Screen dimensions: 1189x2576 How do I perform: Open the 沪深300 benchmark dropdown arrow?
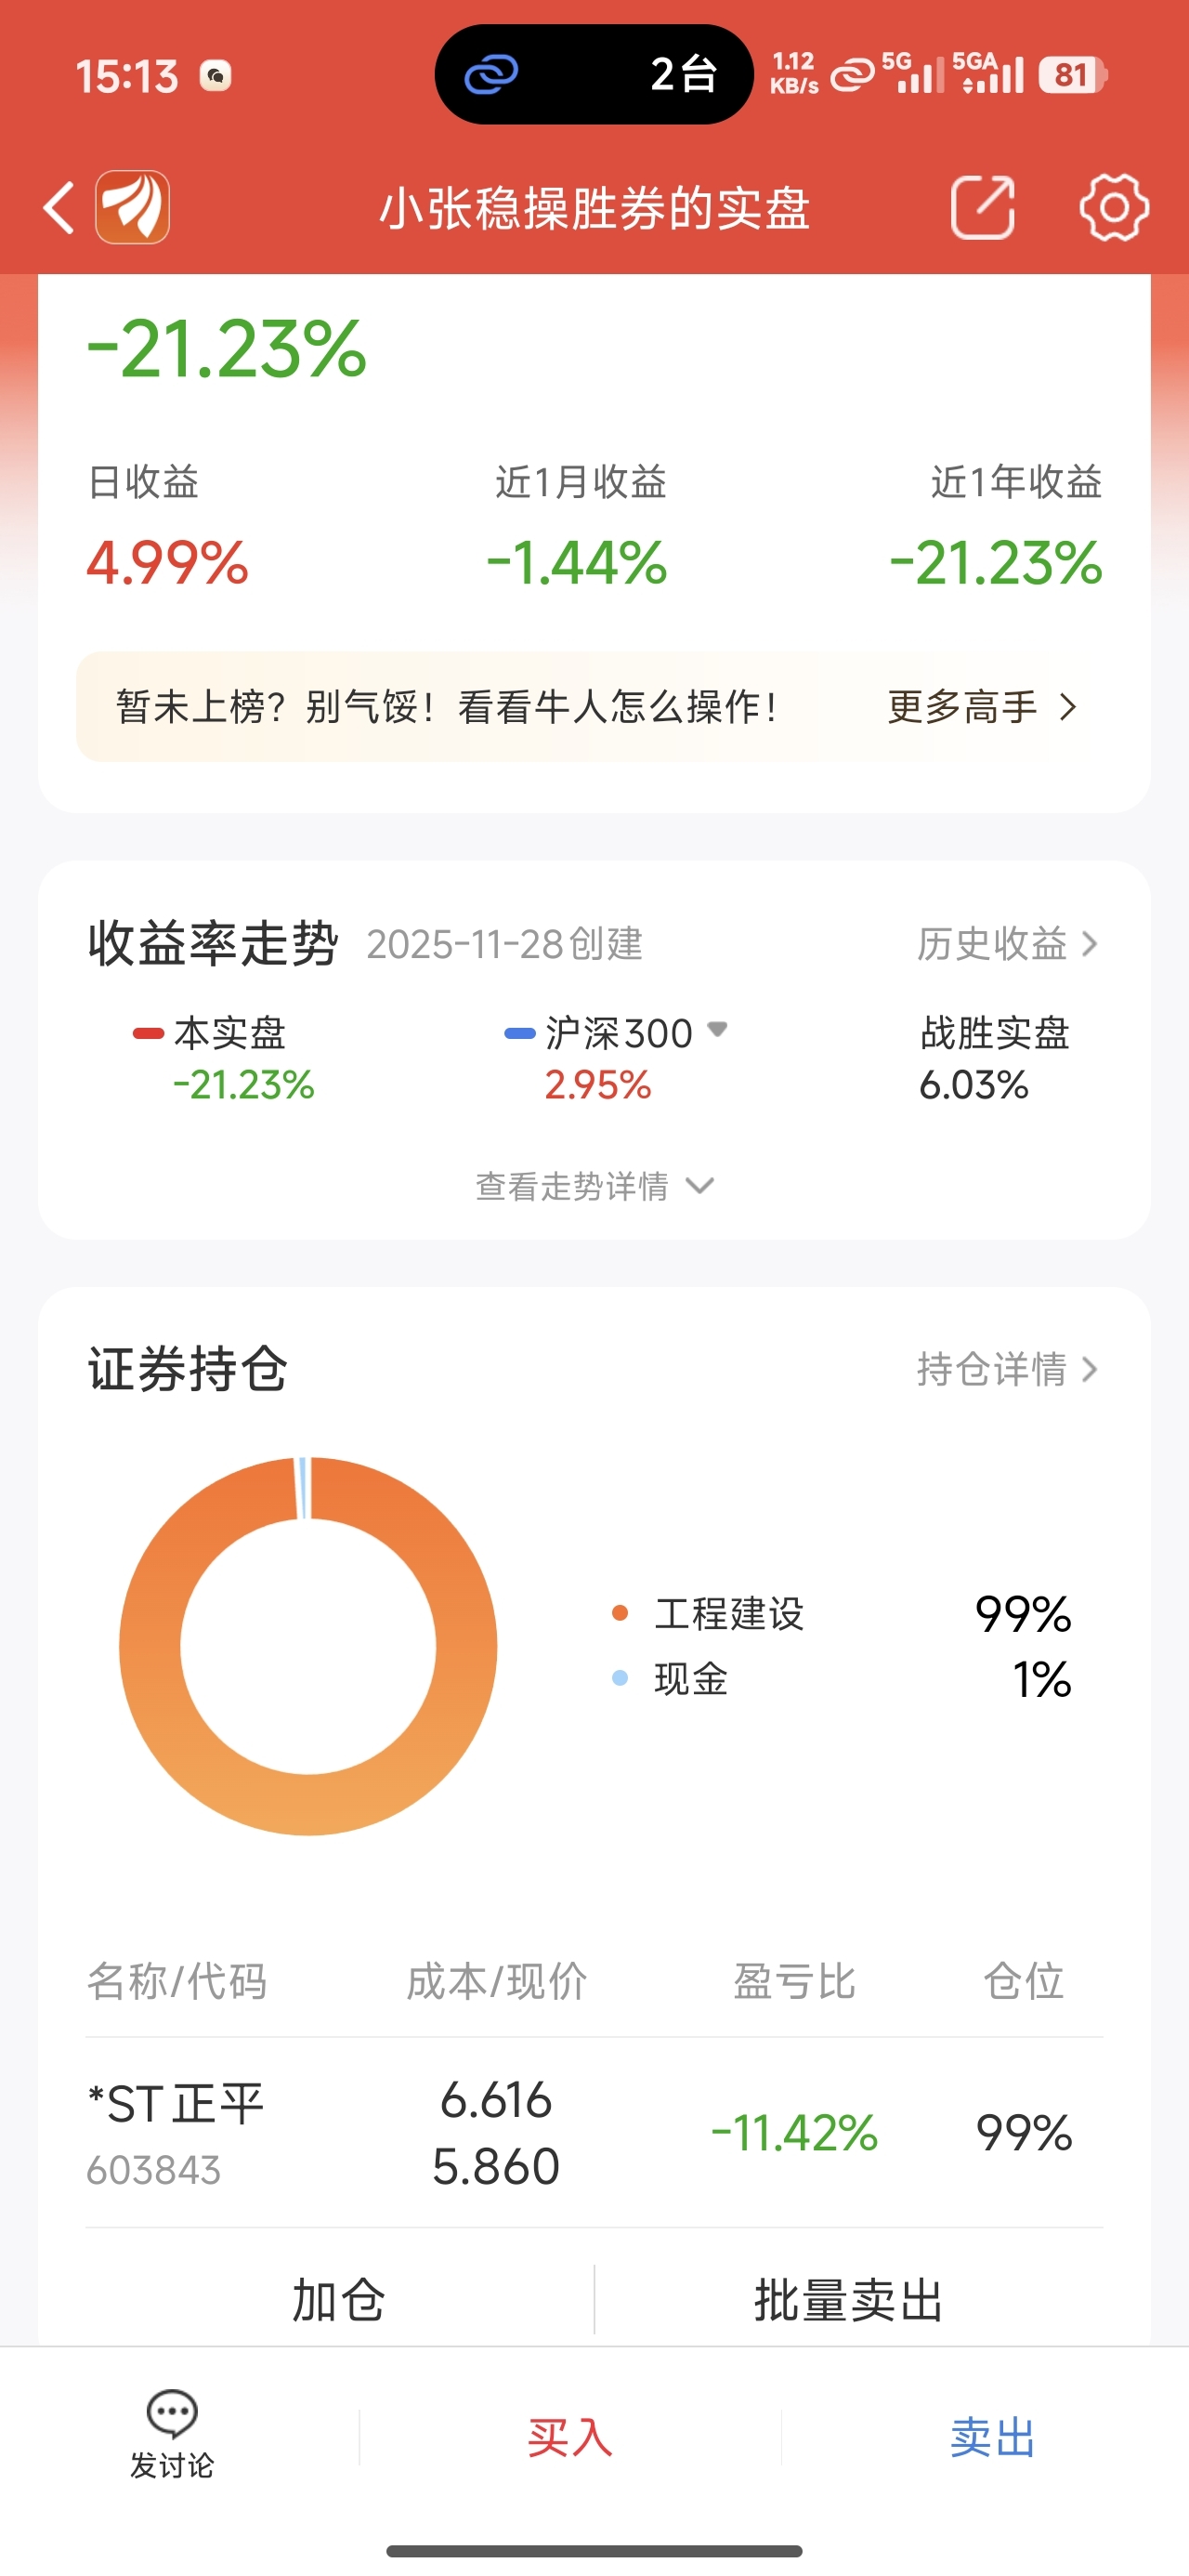pyautogui.click(x=717, y=1029)
